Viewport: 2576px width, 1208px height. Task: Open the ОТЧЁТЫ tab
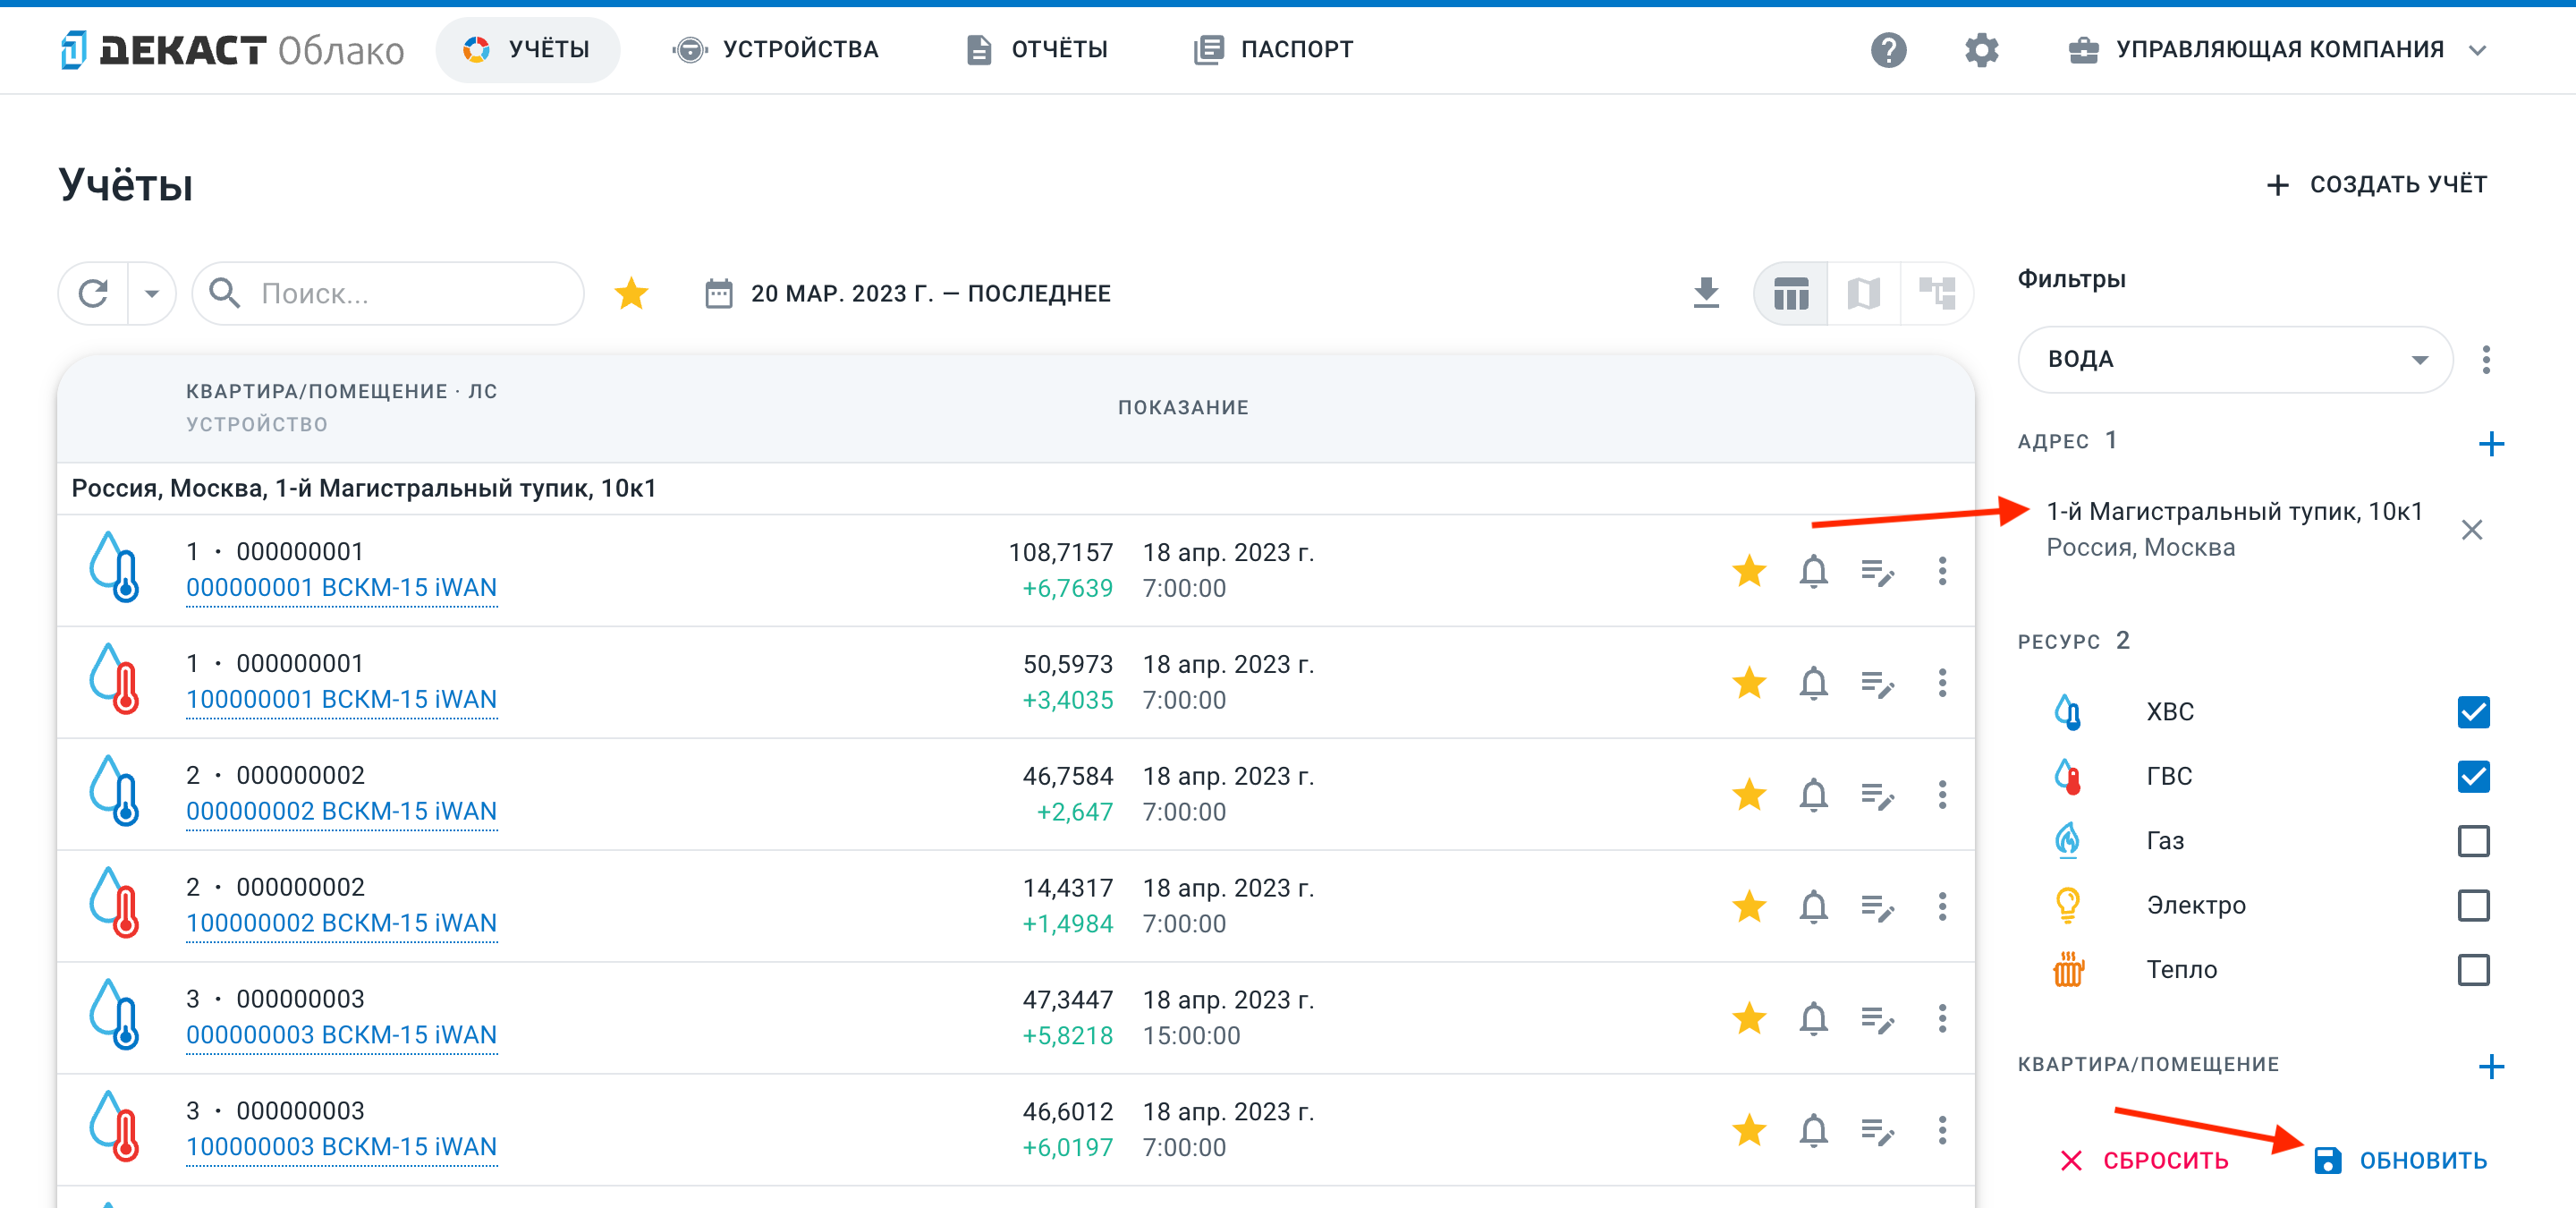point(1037,49)
